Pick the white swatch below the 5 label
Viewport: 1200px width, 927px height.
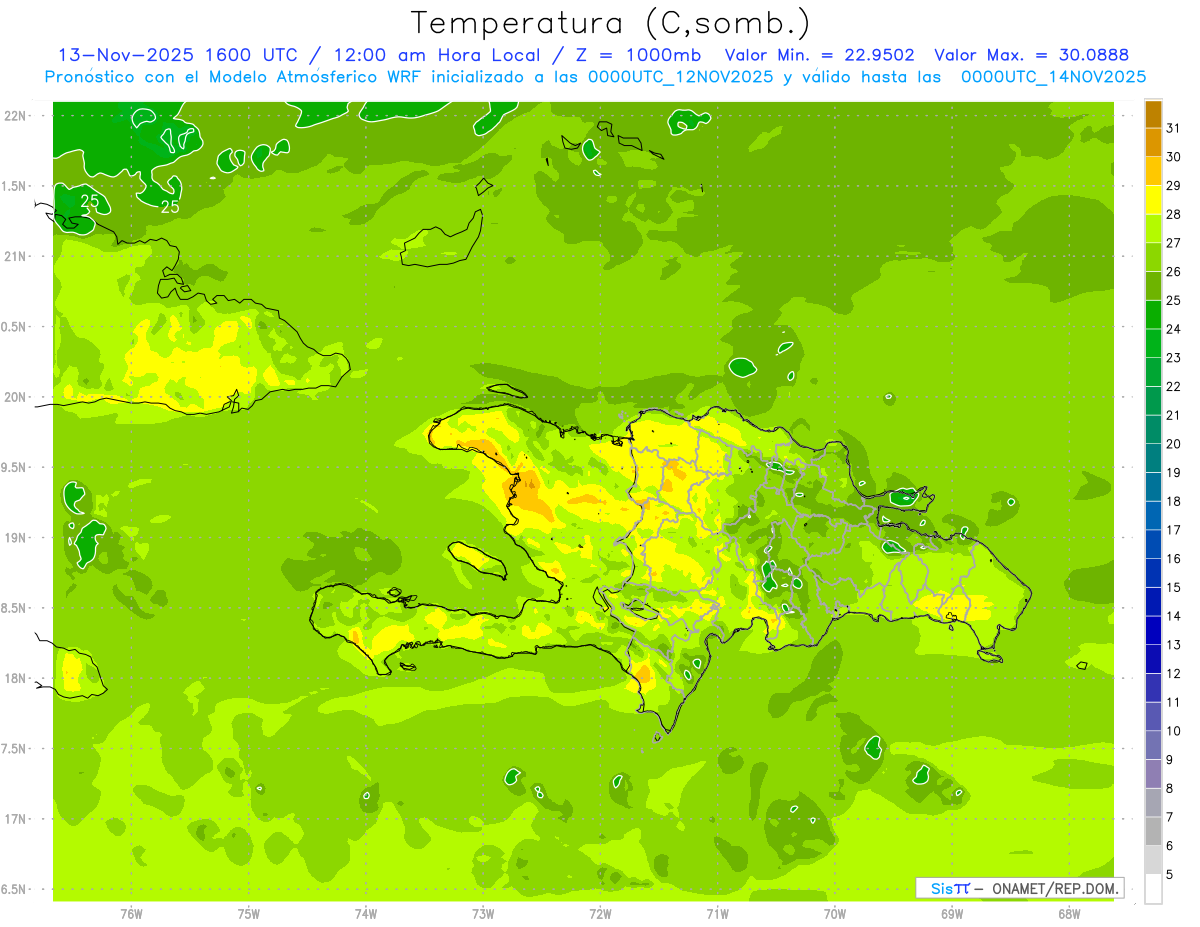click(x=1153, y=889)
